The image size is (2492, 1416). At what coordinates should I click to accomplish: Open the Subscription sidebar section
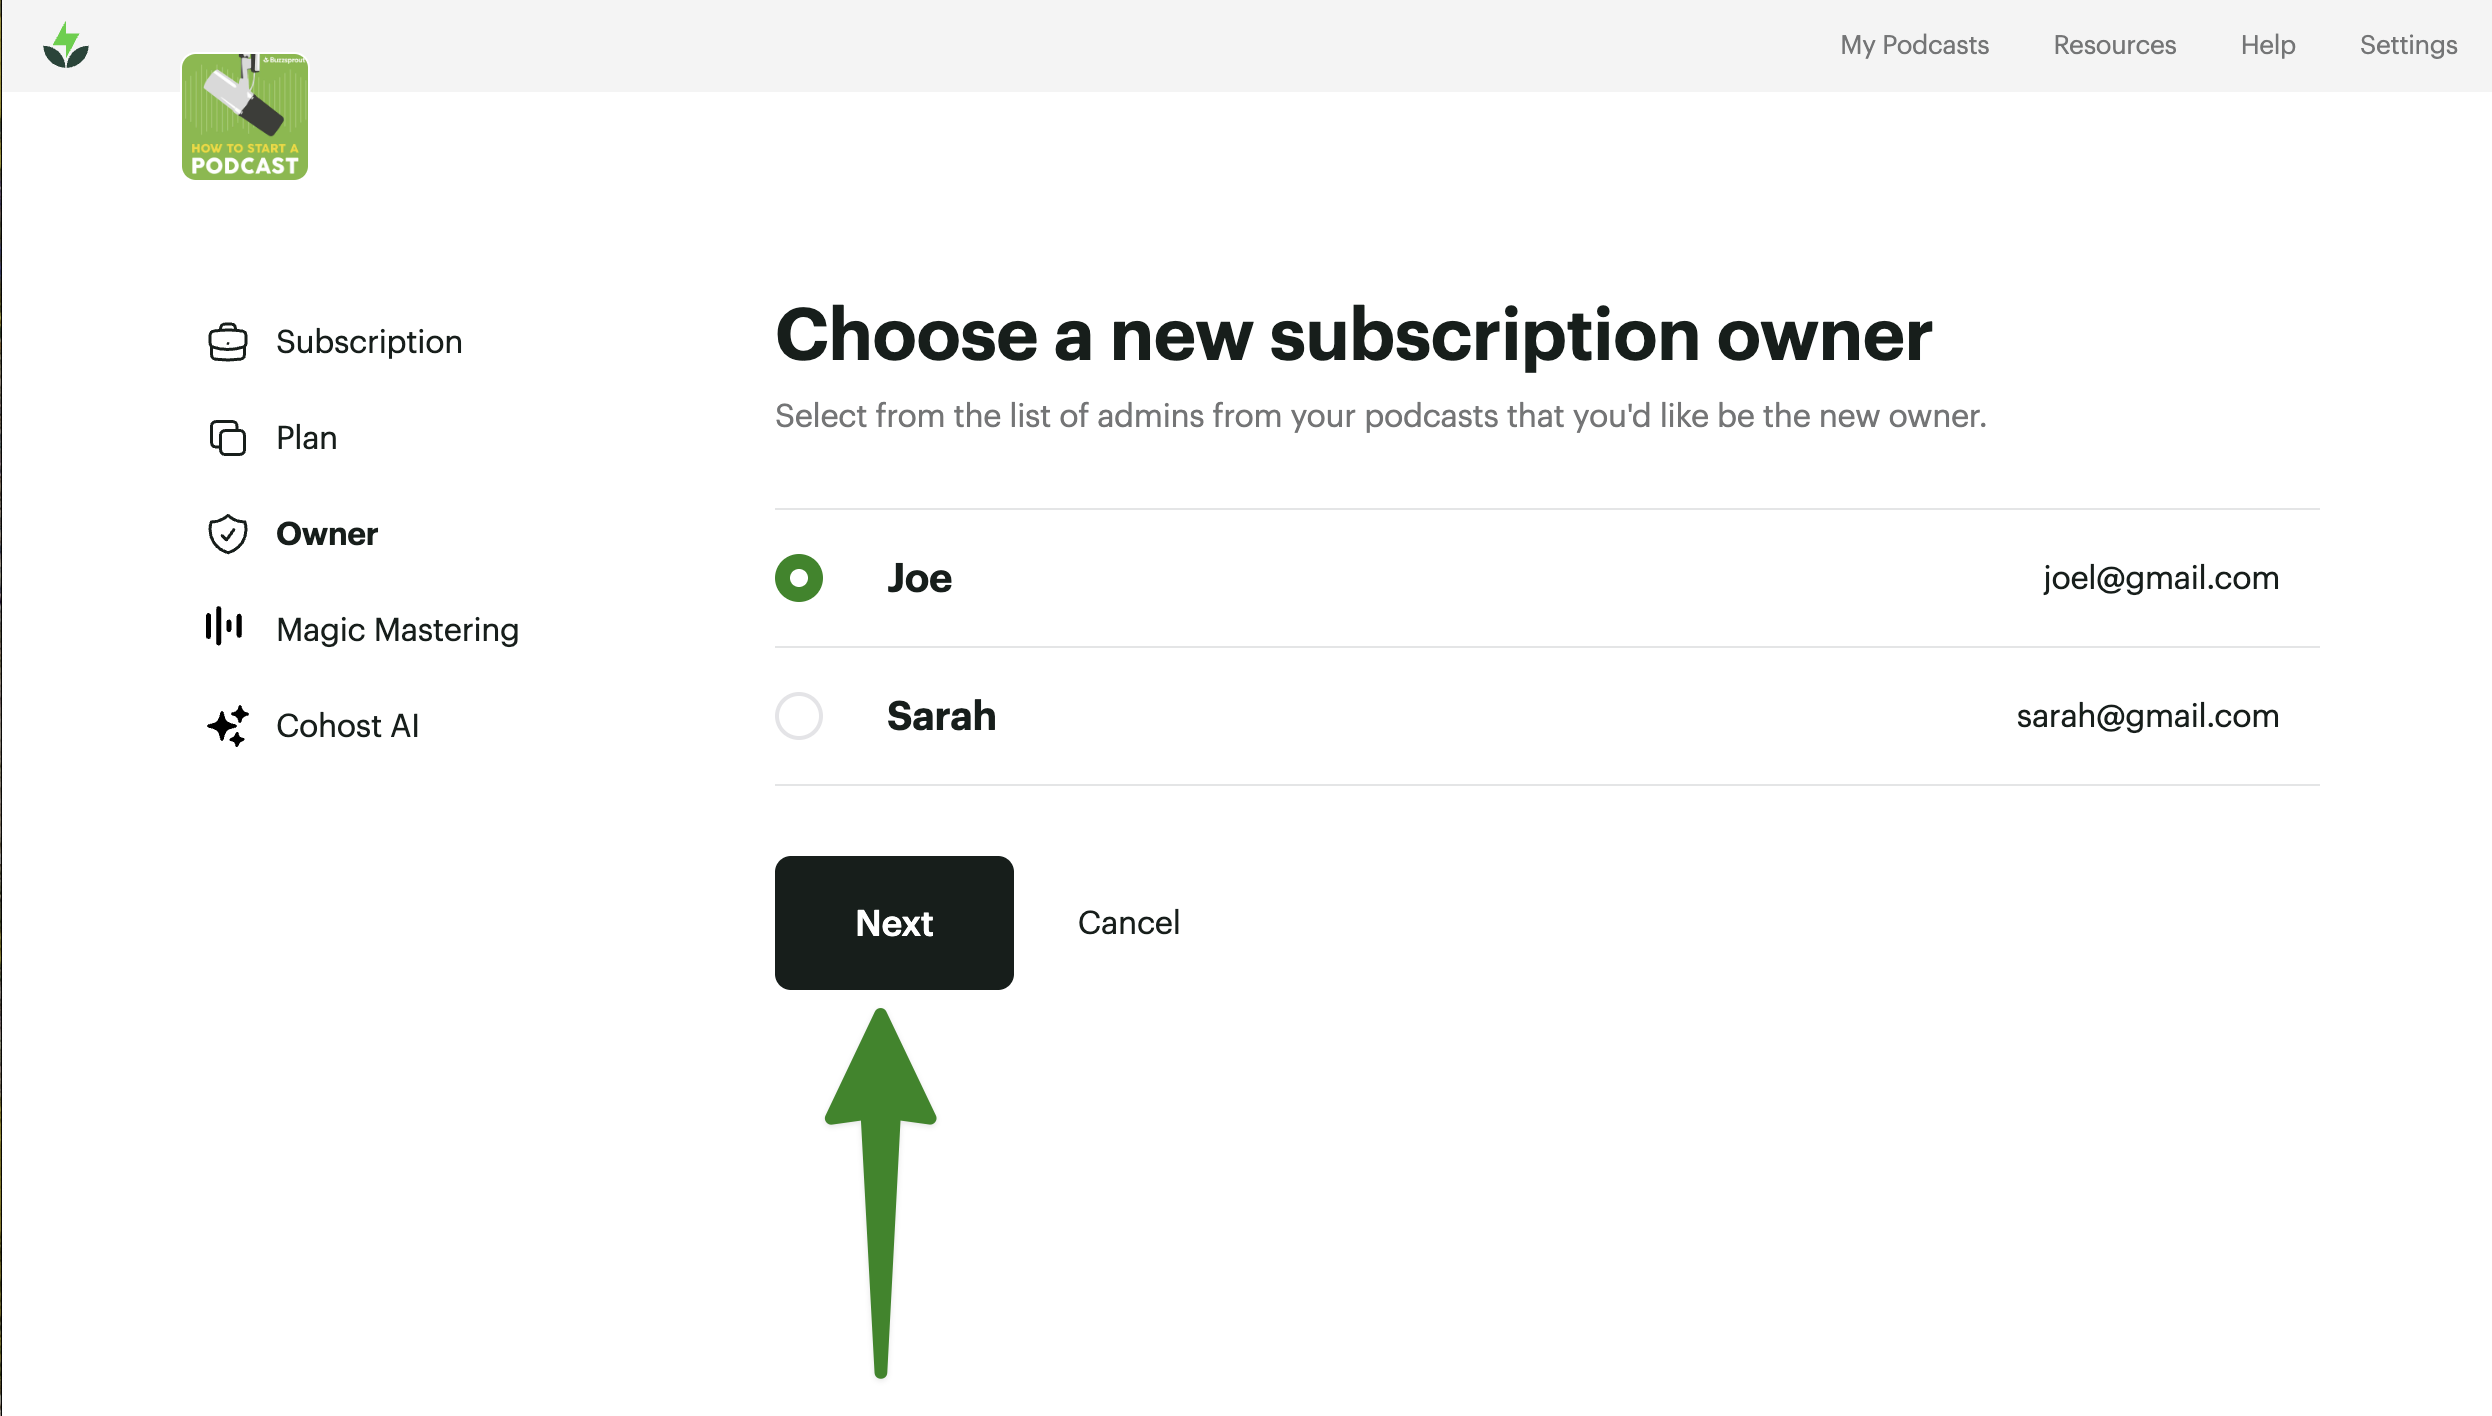point(369,342)
